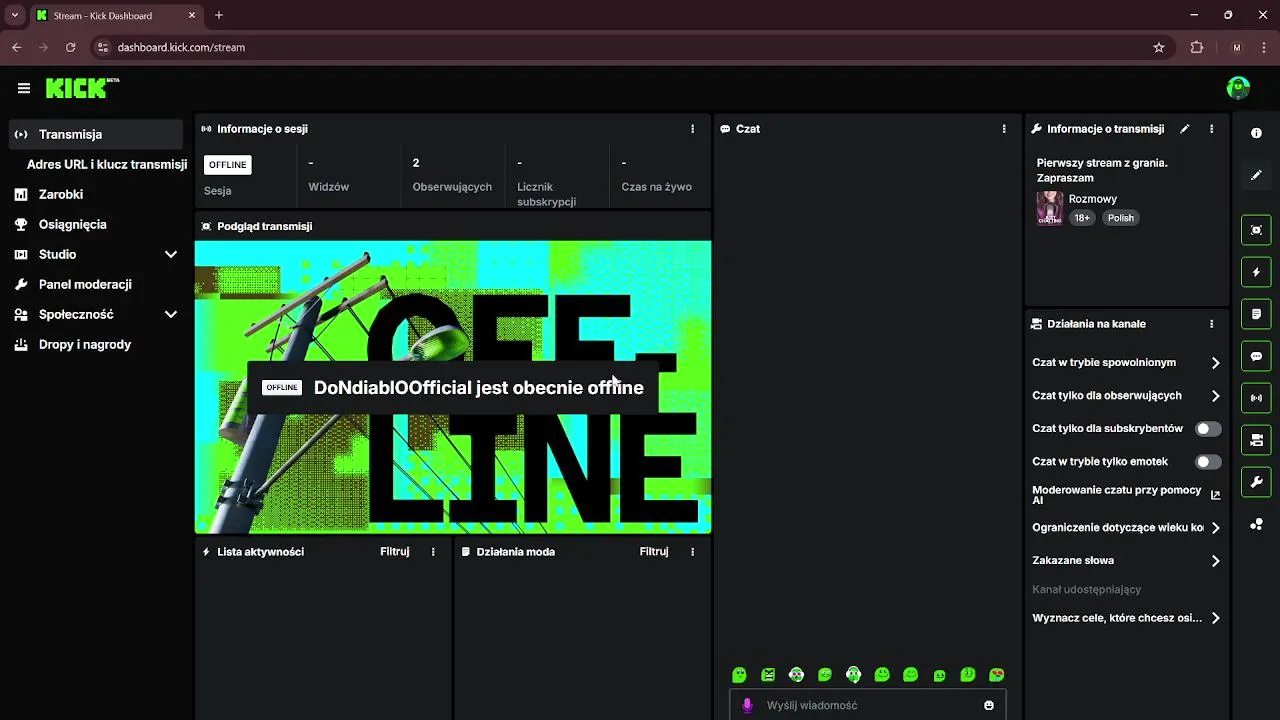
Task: Click the browser address bar URL
Action: tap(181, 47)
